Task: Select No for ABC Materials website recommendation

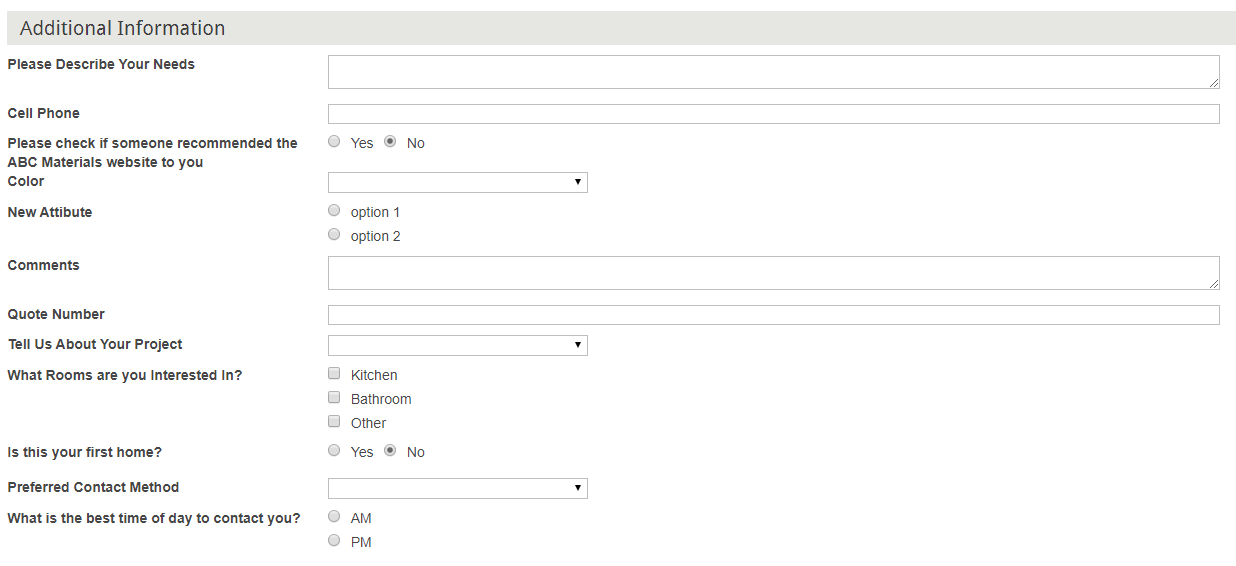Action: point(390,142)
